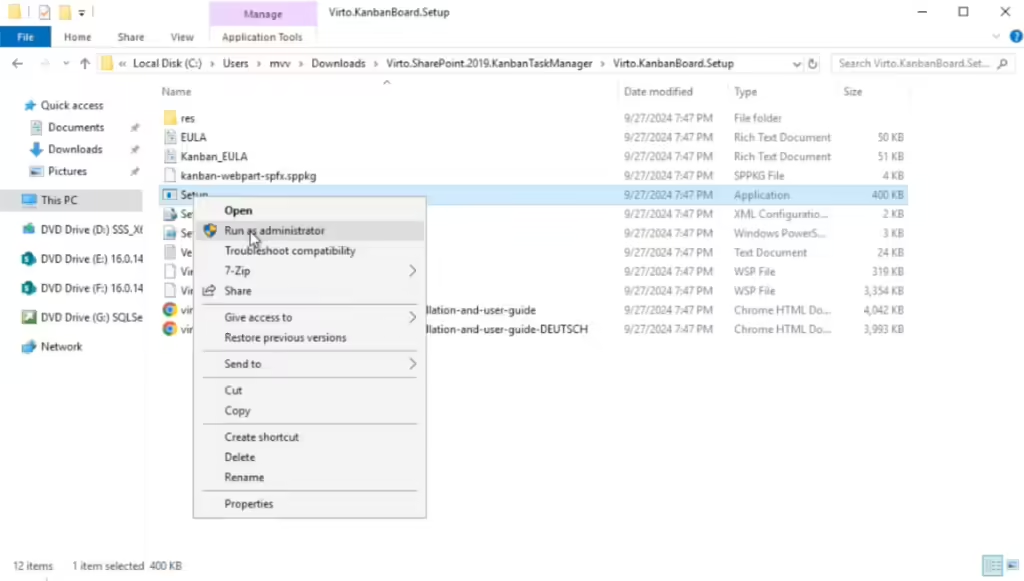Screen dimensions: 1024x581
Task: Click Users in the address breadcrumb
Action: point(235,63)
